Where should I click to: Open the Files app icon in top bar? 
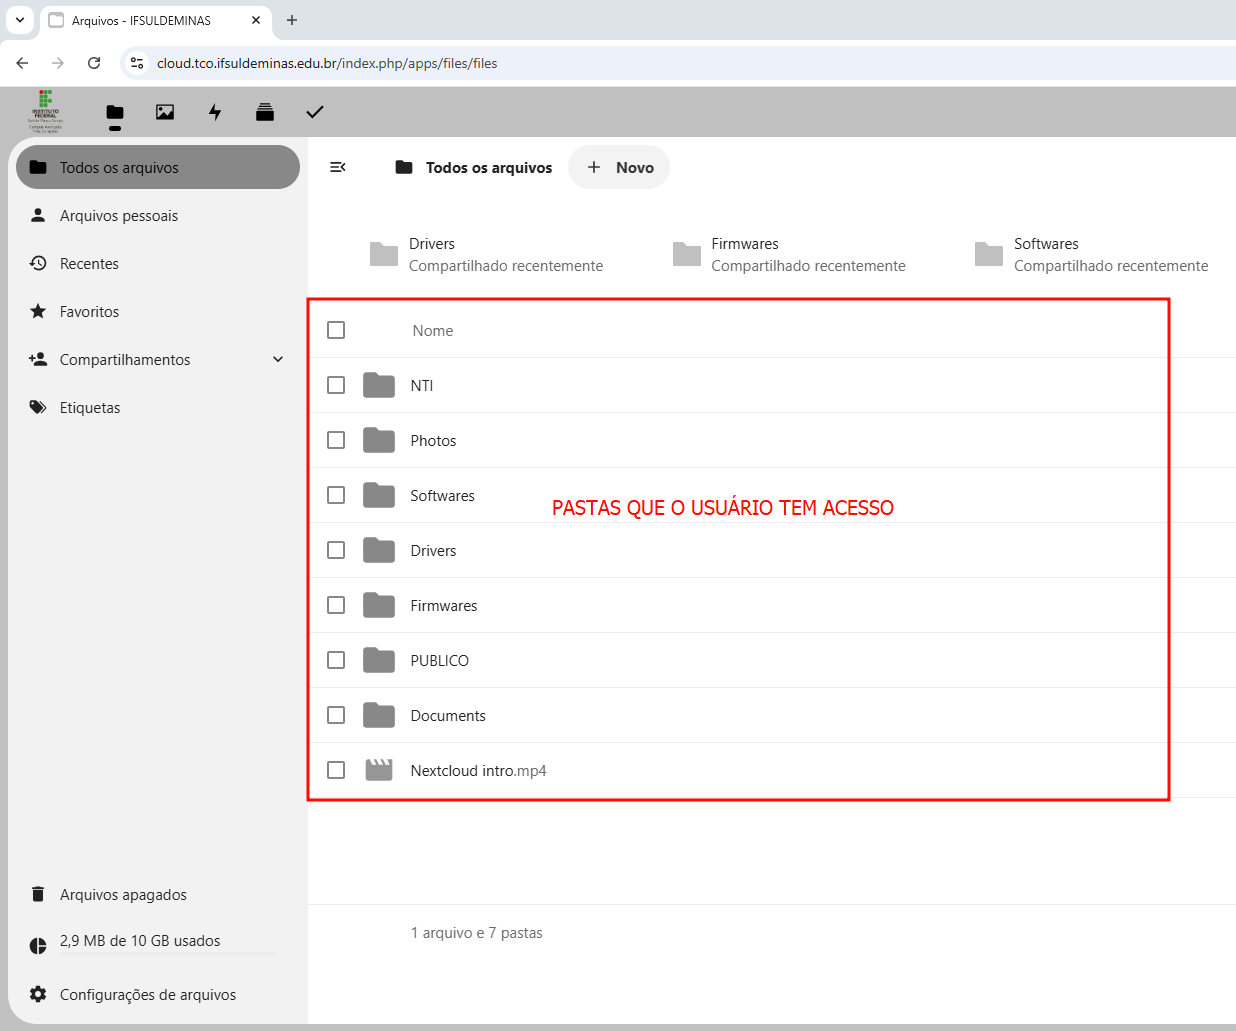click(x=115, y=112)
